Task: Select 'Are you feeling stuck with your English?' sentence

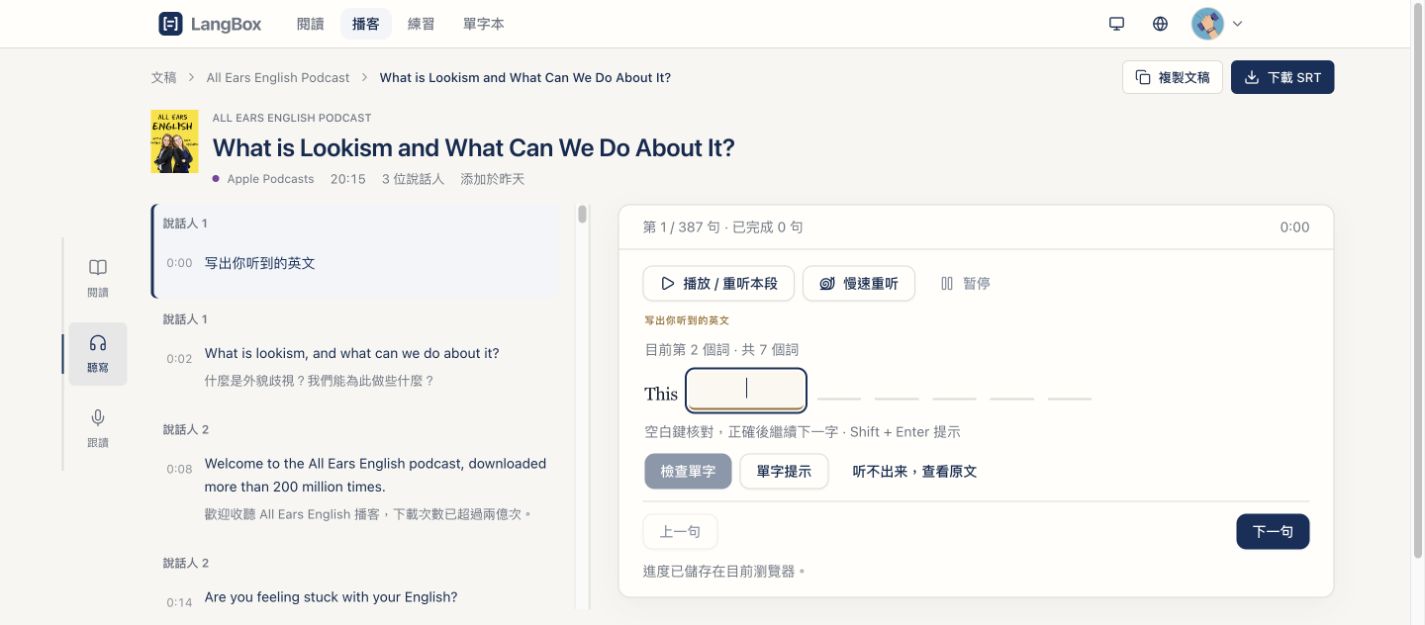Action: pyautogui.click(x=331, y=597)
